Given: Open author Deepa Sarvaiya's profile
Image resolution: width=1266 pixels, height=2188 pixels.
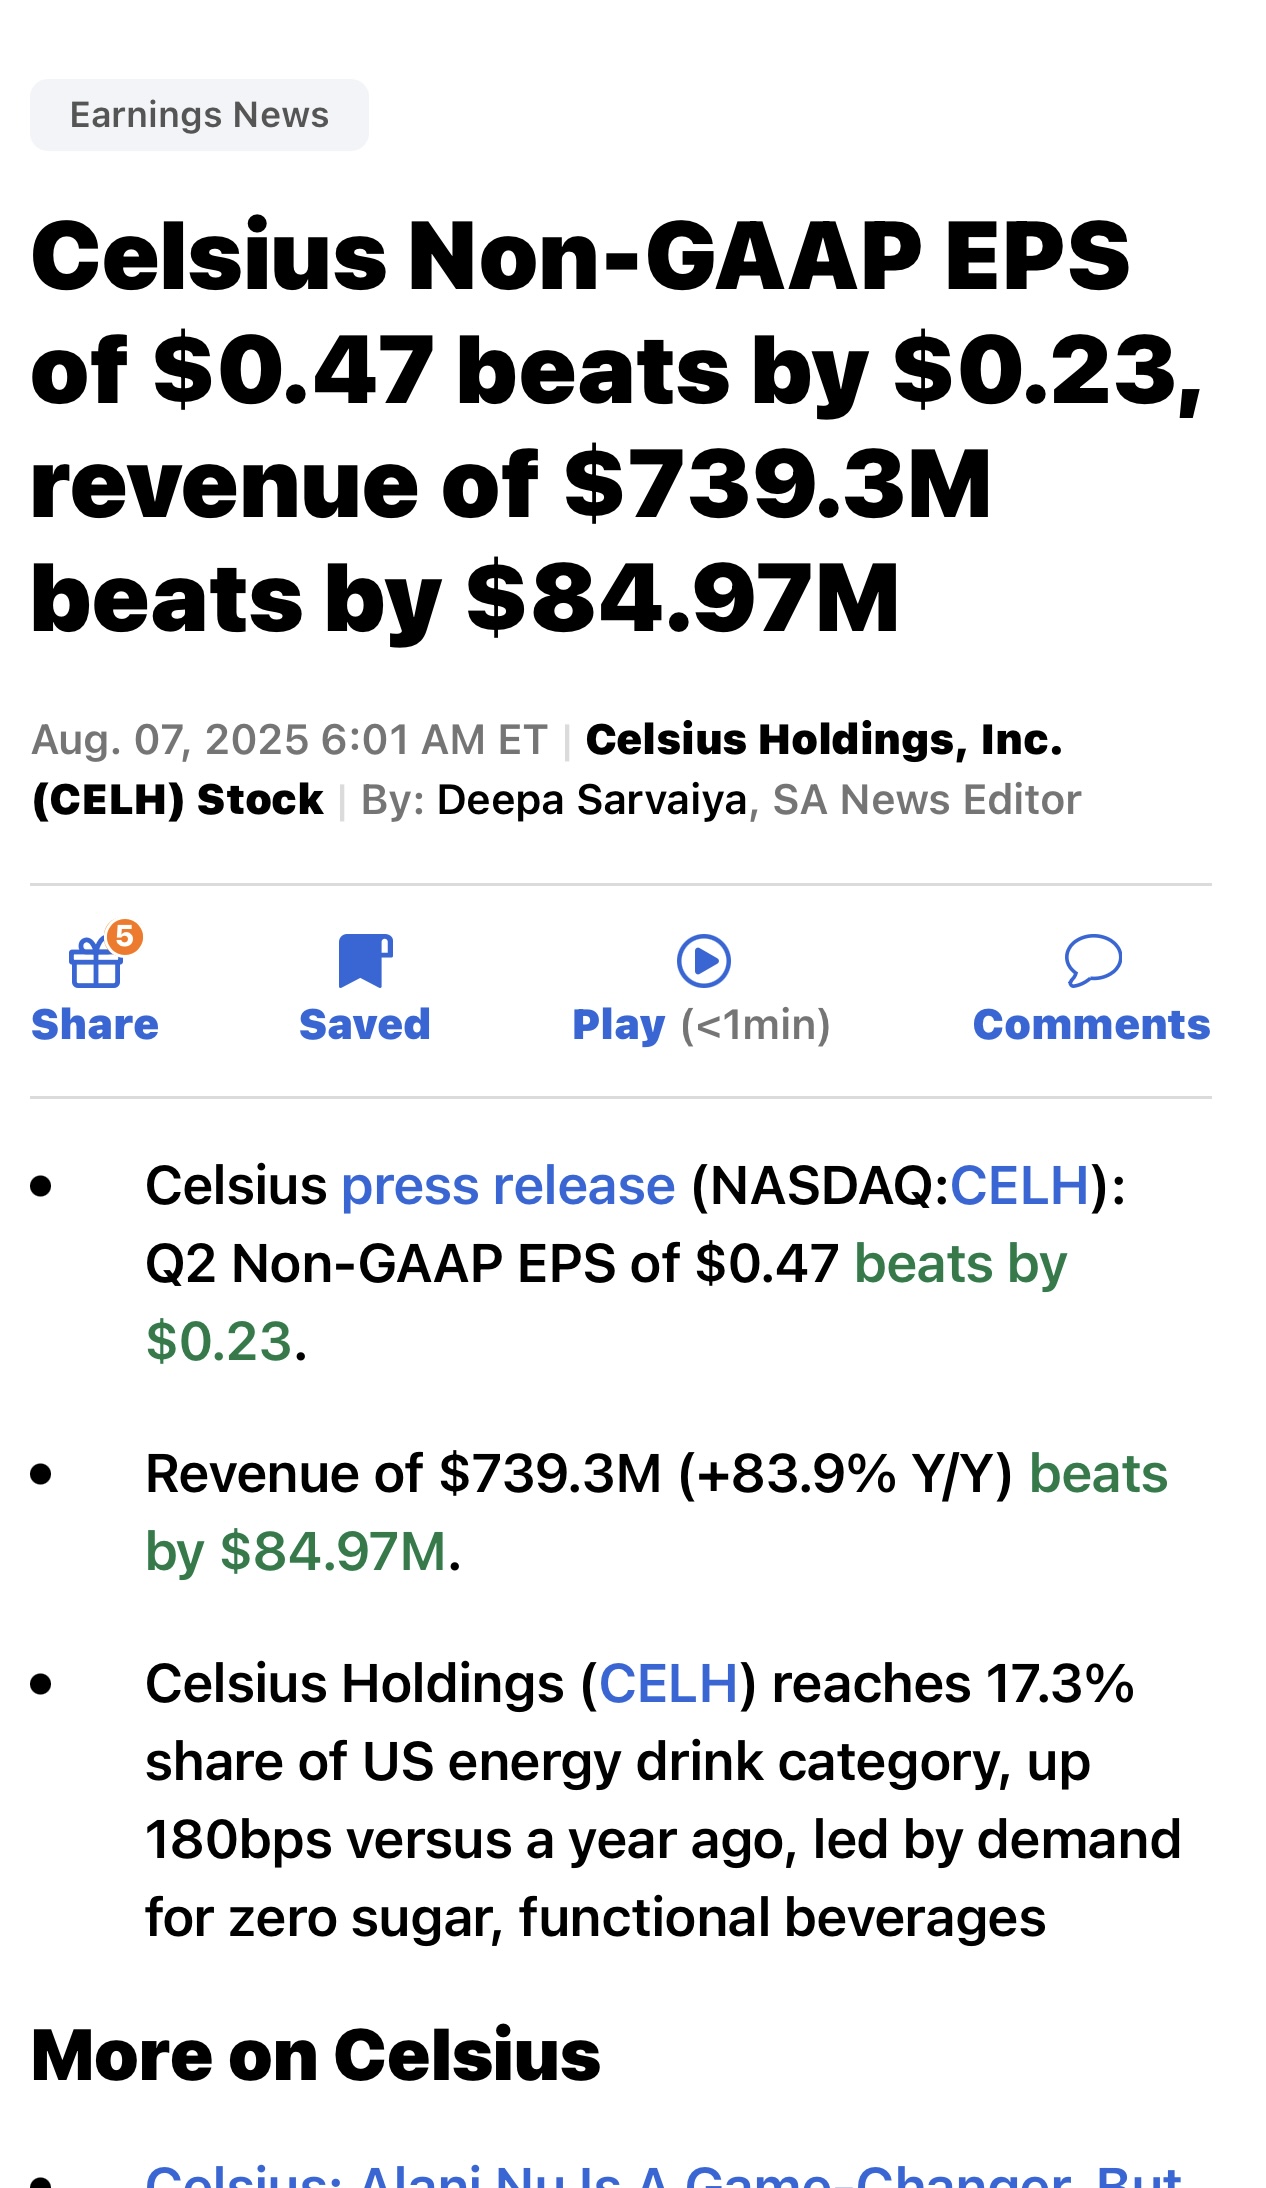Looking at the screenshot, I should [592, 800].
